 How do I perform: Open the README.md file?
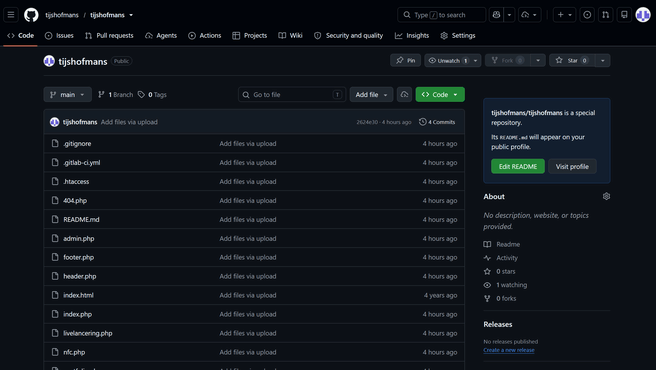(x=81, y=219)
